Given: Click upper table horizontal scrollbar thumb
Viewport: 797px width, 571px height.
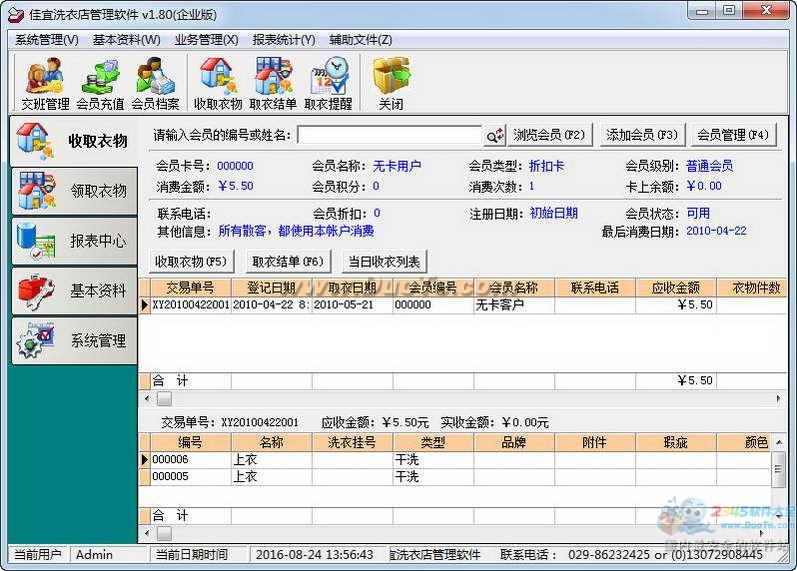Looking at the screenshot, I should coord(164,399).
